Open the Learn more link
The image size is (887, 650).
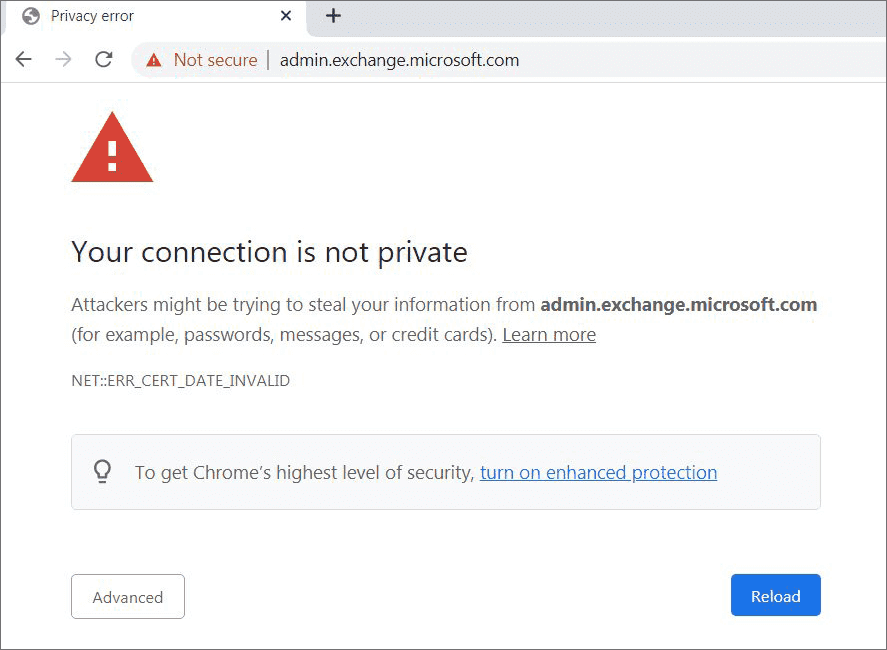(549, 335)
